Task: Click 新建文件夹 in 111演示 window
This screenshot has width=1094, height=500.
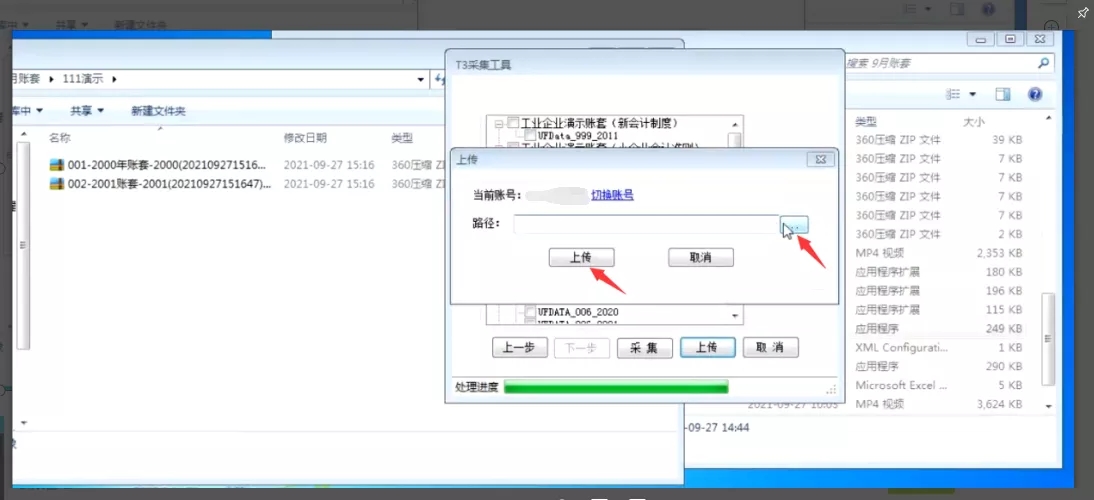Action: click(x=158, y=110)
